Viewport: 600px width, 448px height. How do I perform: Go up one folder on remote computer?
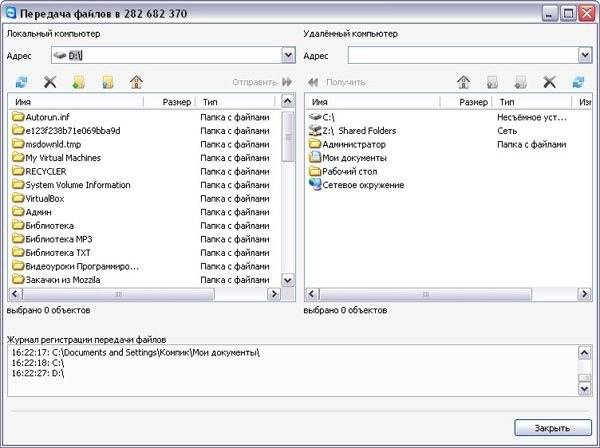pyautogui.click(x=492, y=82)
